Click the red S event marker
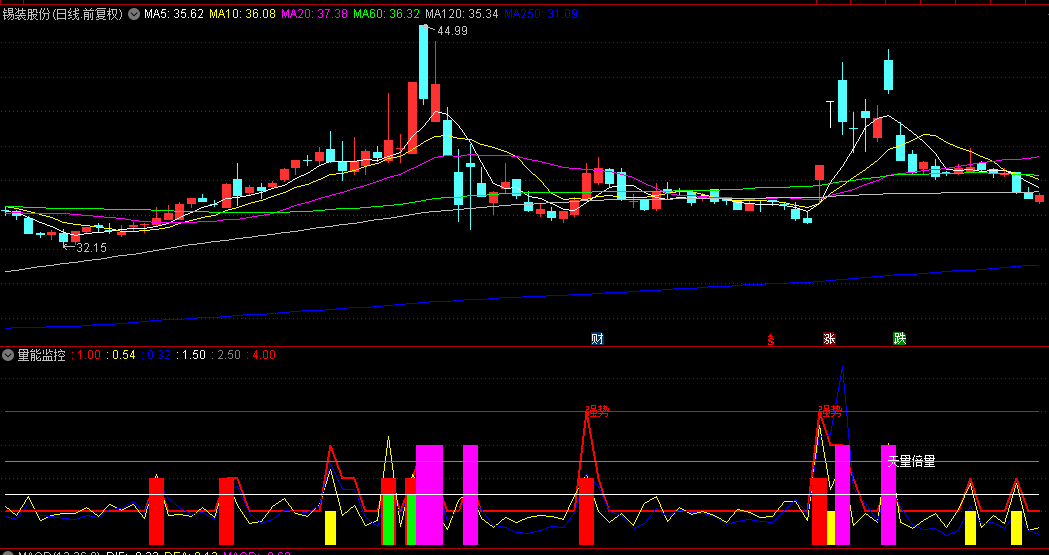This screenshot has height=555, width=1049. [x=771, y=340]
